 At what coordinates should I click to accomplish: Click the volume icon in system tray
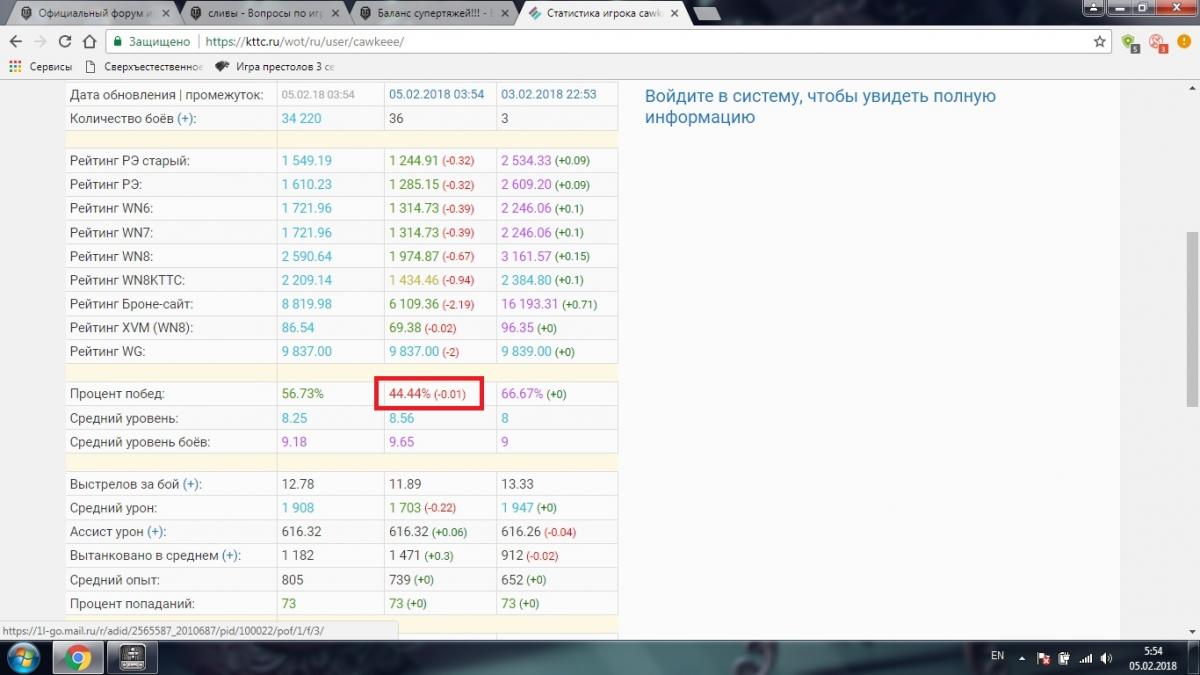point(1105,657)
